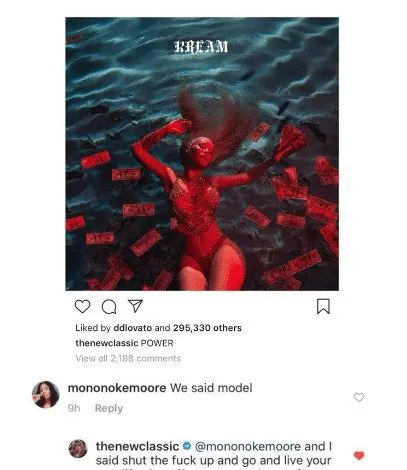Click the 9h timestamp on the comment
This screenshot has width=407, height=470.
tap(74, 408)
